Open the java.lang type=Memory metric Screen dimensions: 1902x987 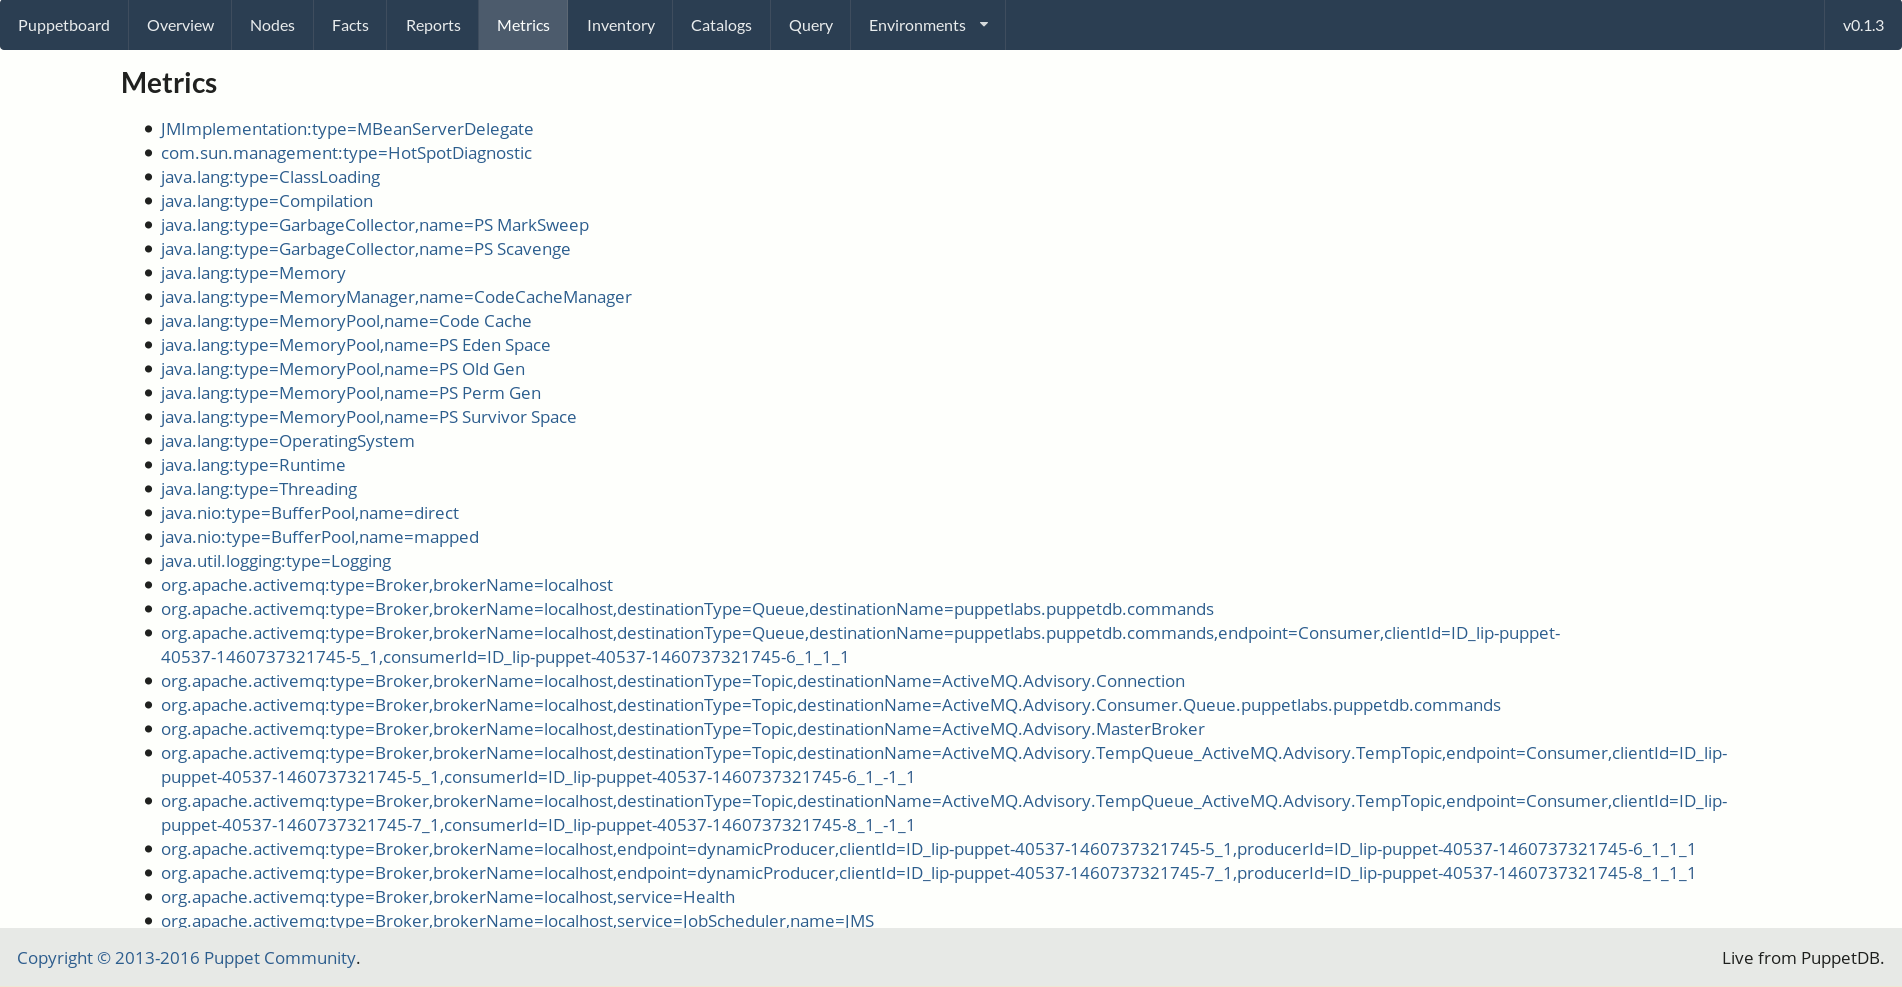253,273
